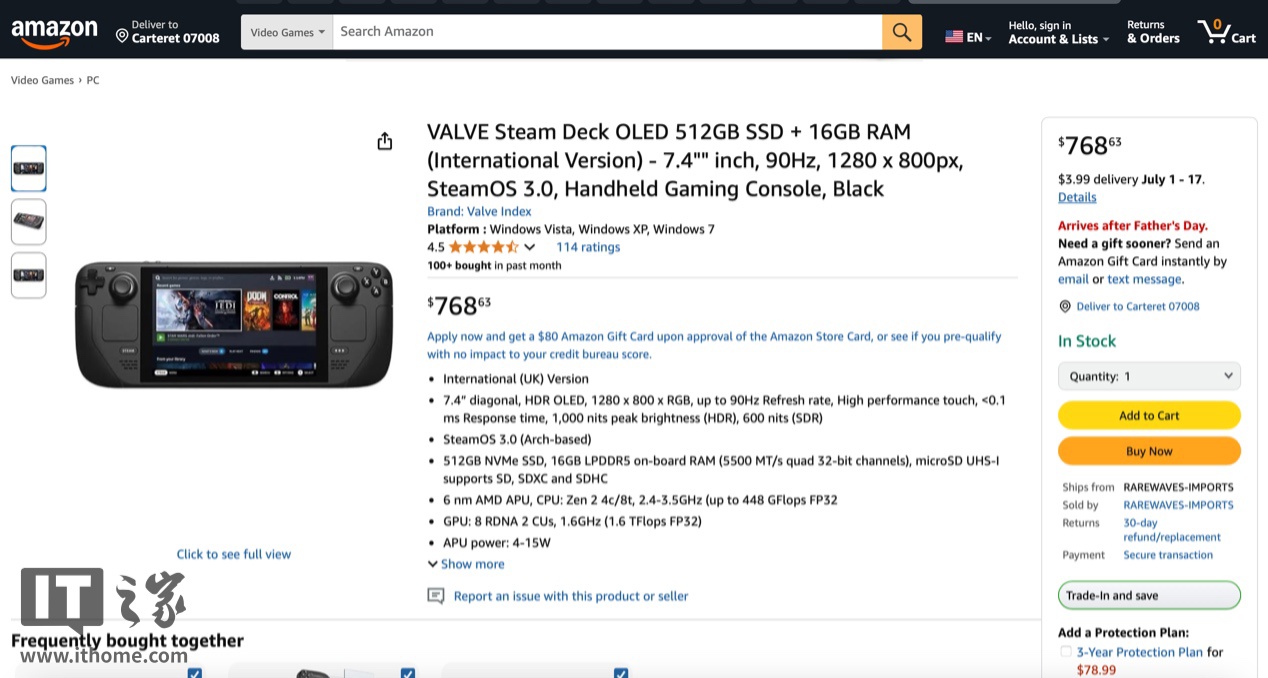Click into the Search Amazon field
Viewport: 1268px width, 678px height.
tap(606, 32)
